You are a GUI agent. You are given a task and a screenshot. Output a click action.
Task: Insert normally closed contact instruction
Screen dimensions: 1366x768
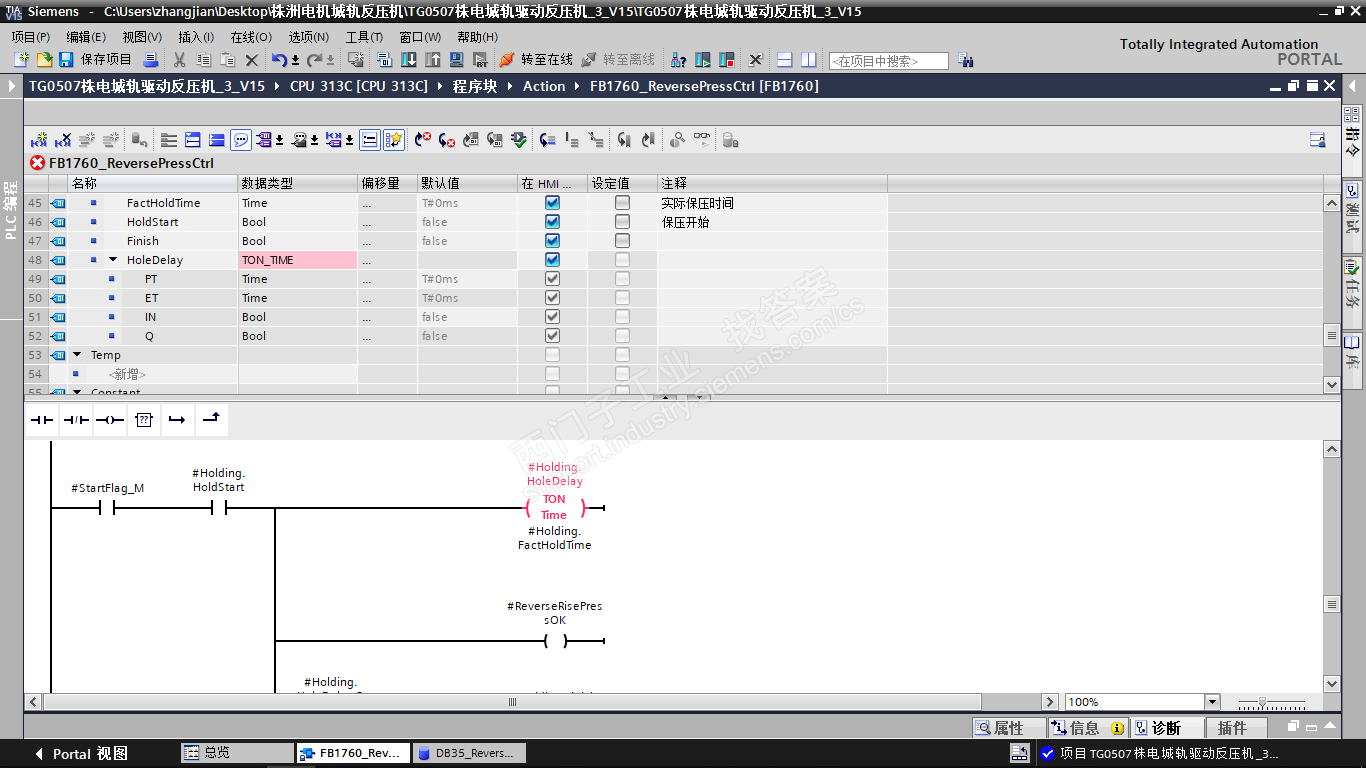pos(76,420)
